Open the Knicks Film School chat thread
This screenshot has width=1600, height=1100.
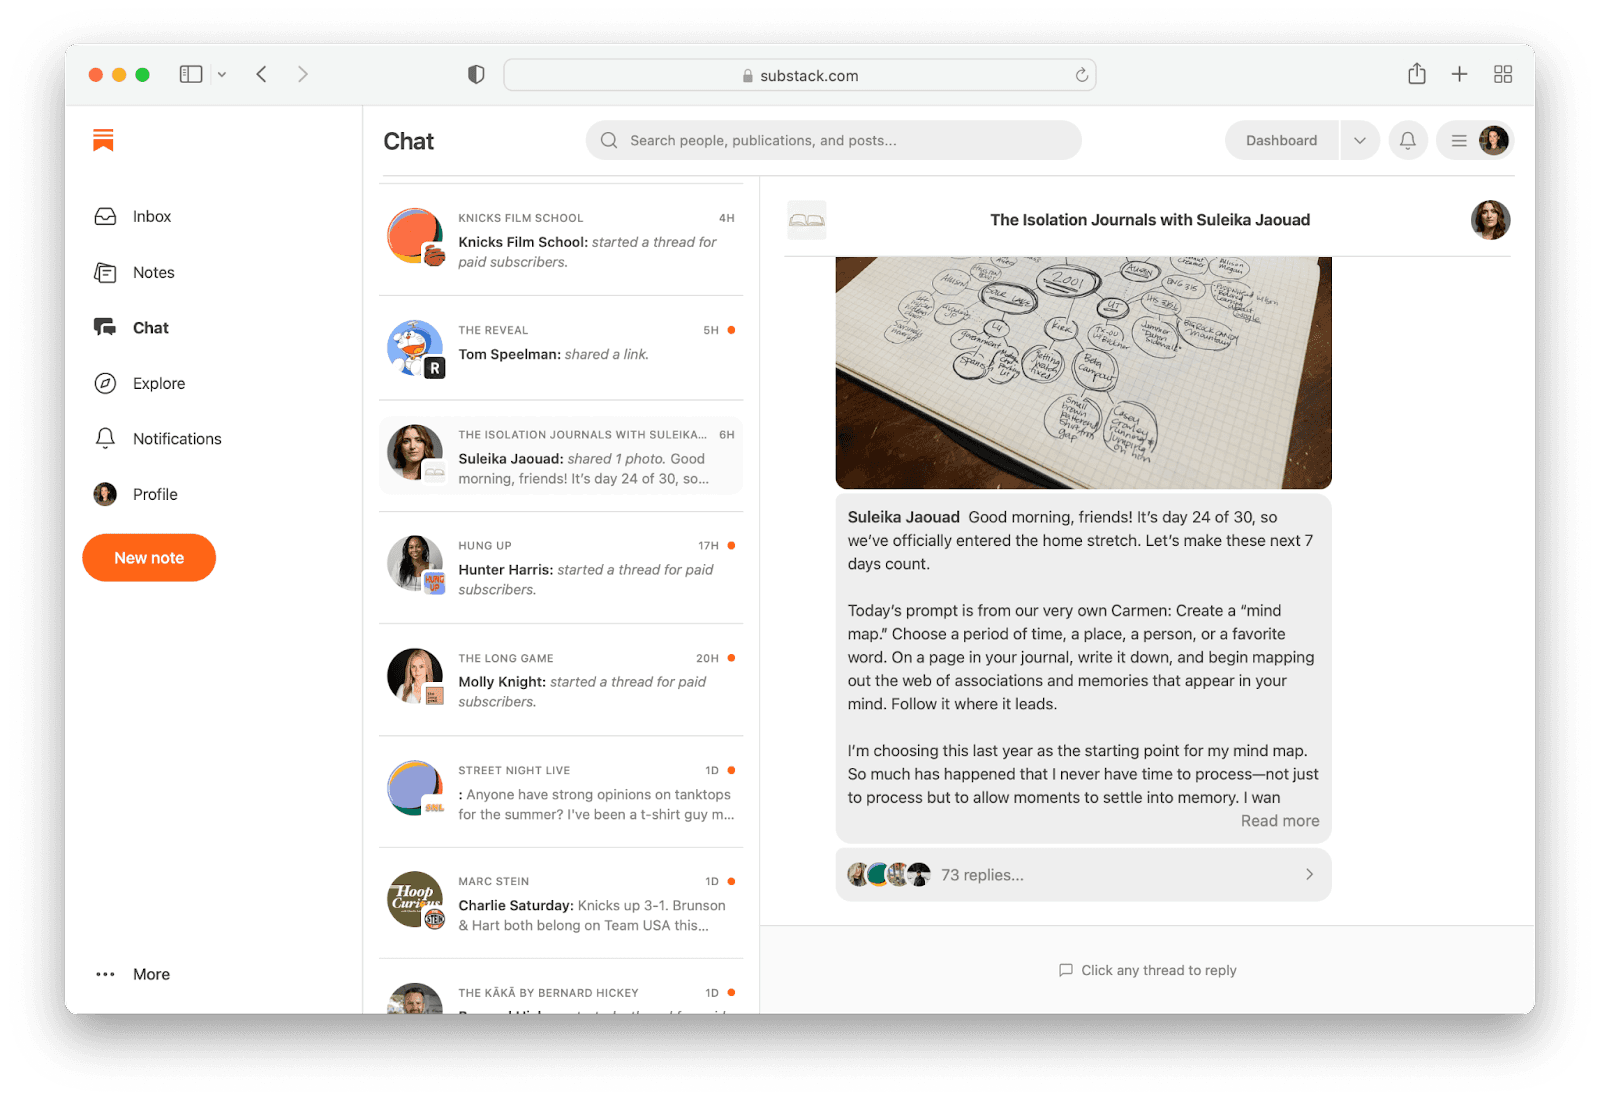coord(561,240)
